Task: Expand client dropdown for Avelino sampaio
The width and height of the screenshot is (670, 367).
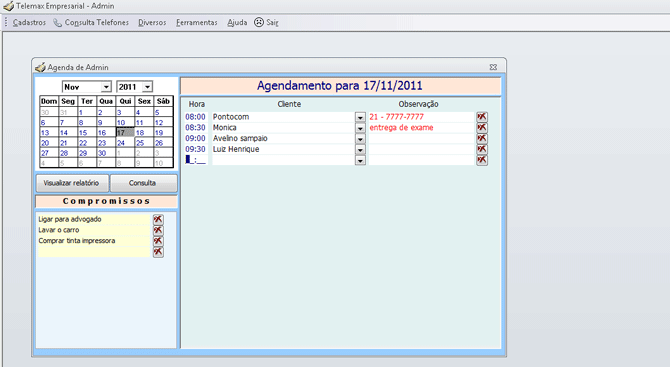Action: (x=360, y=139)
